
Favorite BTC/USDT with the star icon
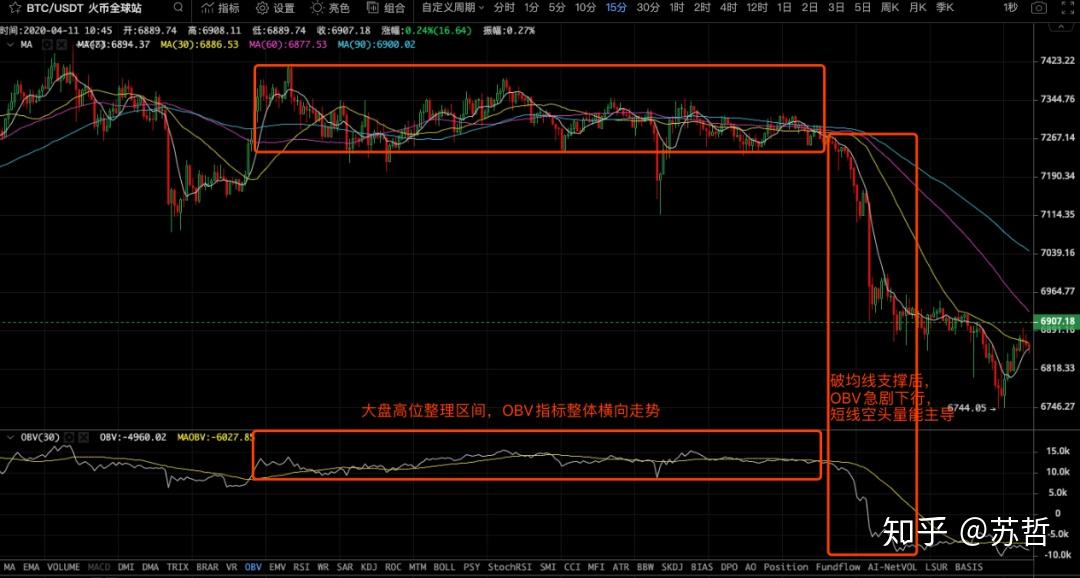[x=14, y=8]
